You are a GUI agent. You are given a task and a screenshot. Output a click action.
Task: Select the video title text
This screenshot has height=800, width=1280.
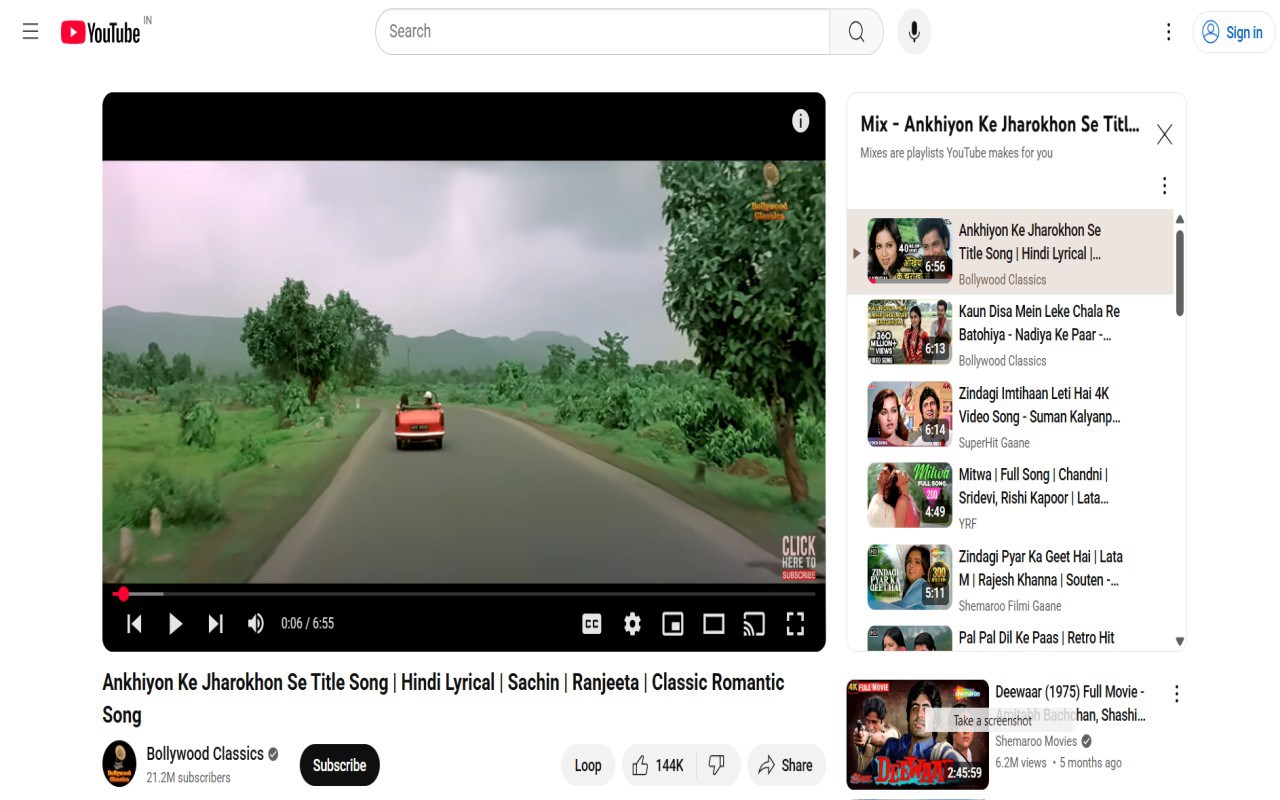pos(443,698)
